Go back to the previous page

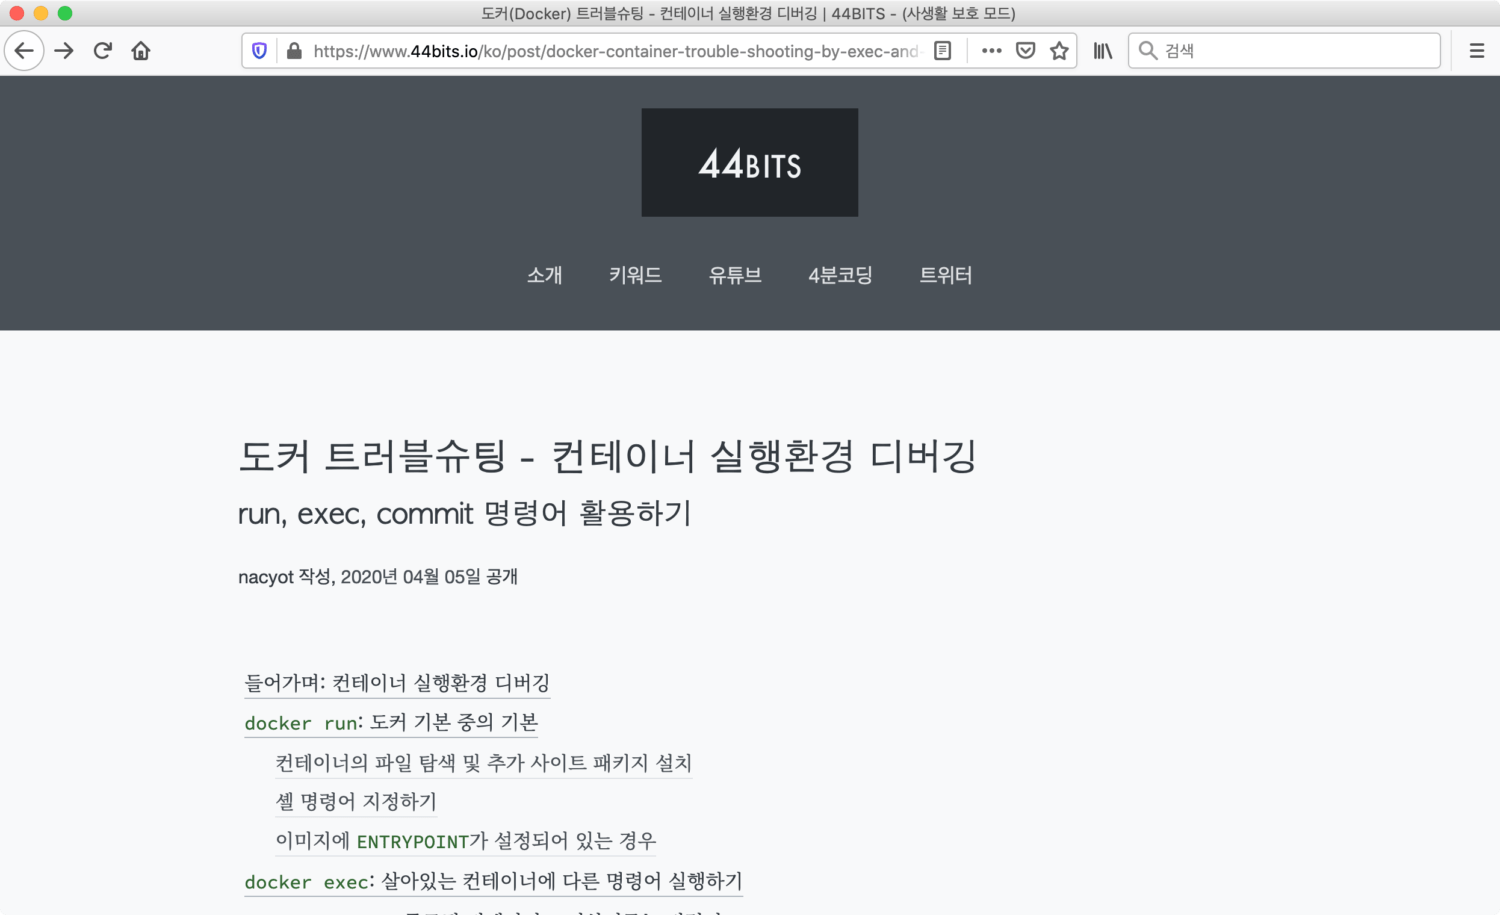(24, 51)
